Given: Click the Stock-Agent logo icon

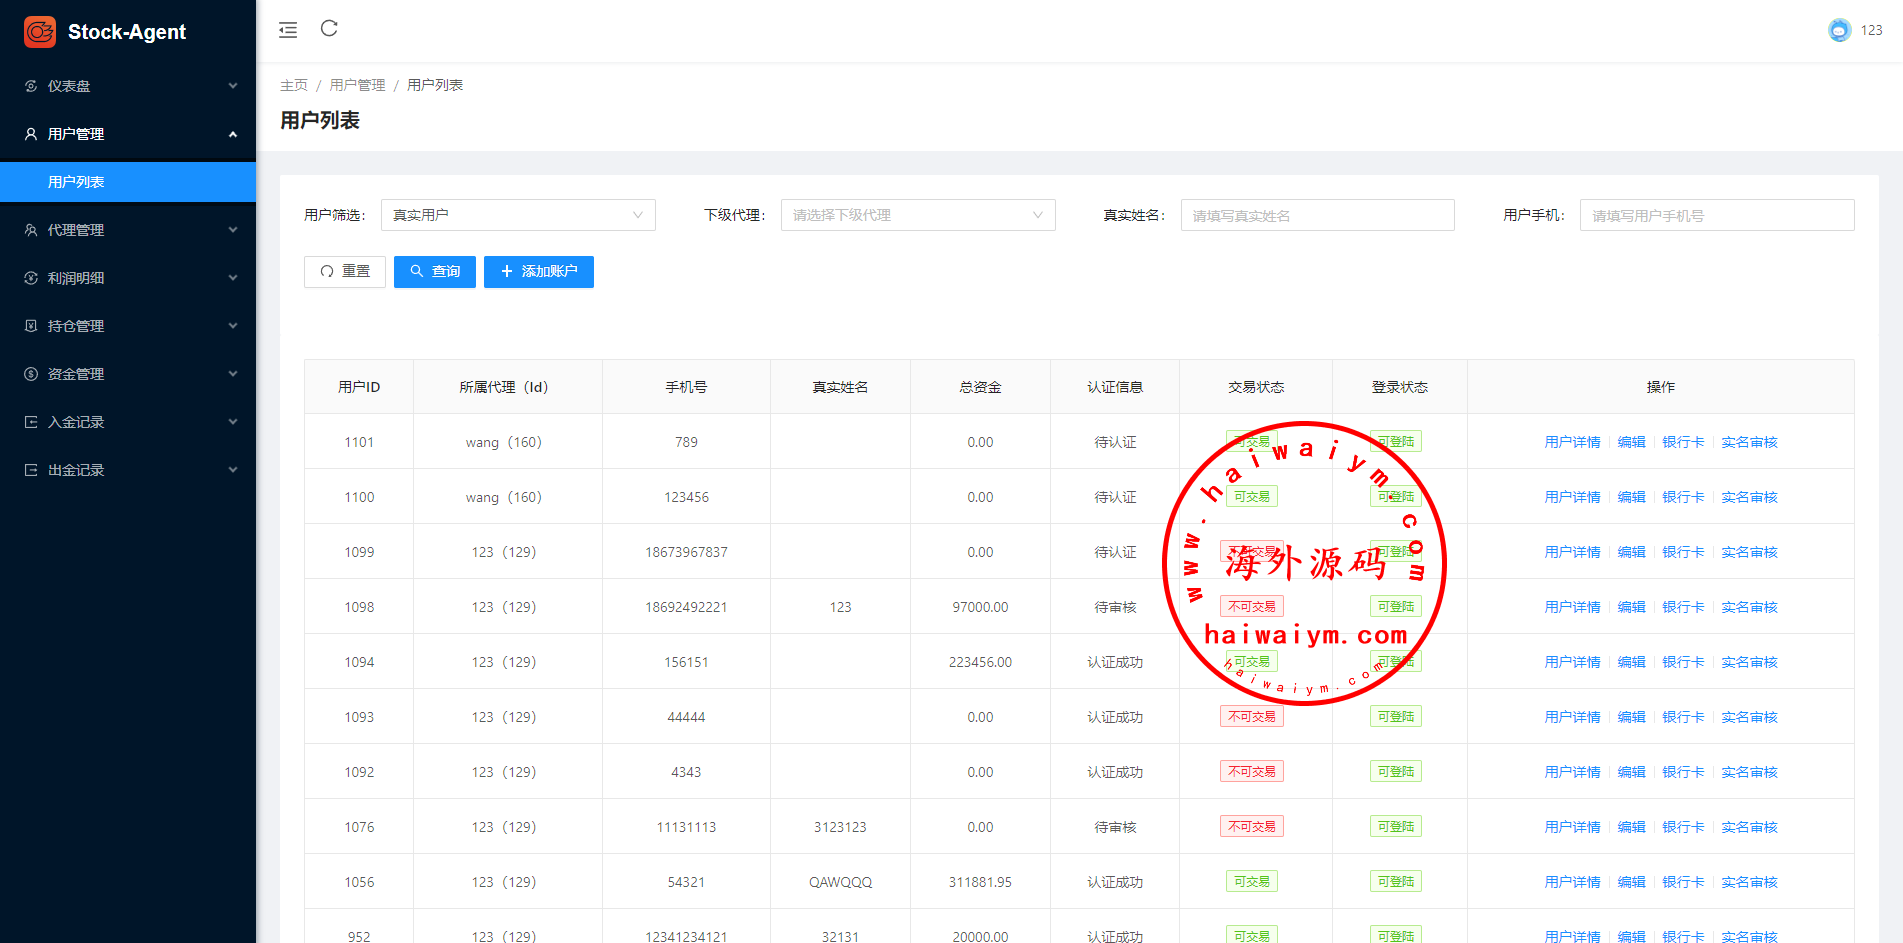Looking at the screenshot, I should [x=40, y=32].
